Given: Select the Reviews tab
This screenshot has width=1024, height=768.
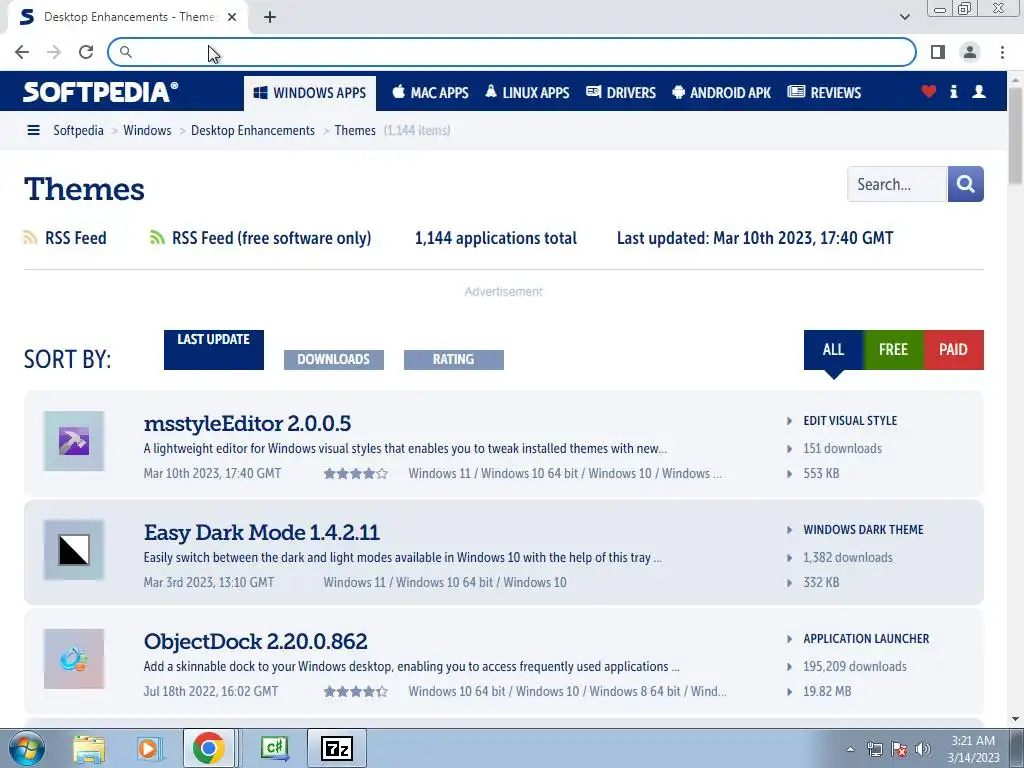Looking at the screenshot, I should pyautogui.click(x=824, y=93).
